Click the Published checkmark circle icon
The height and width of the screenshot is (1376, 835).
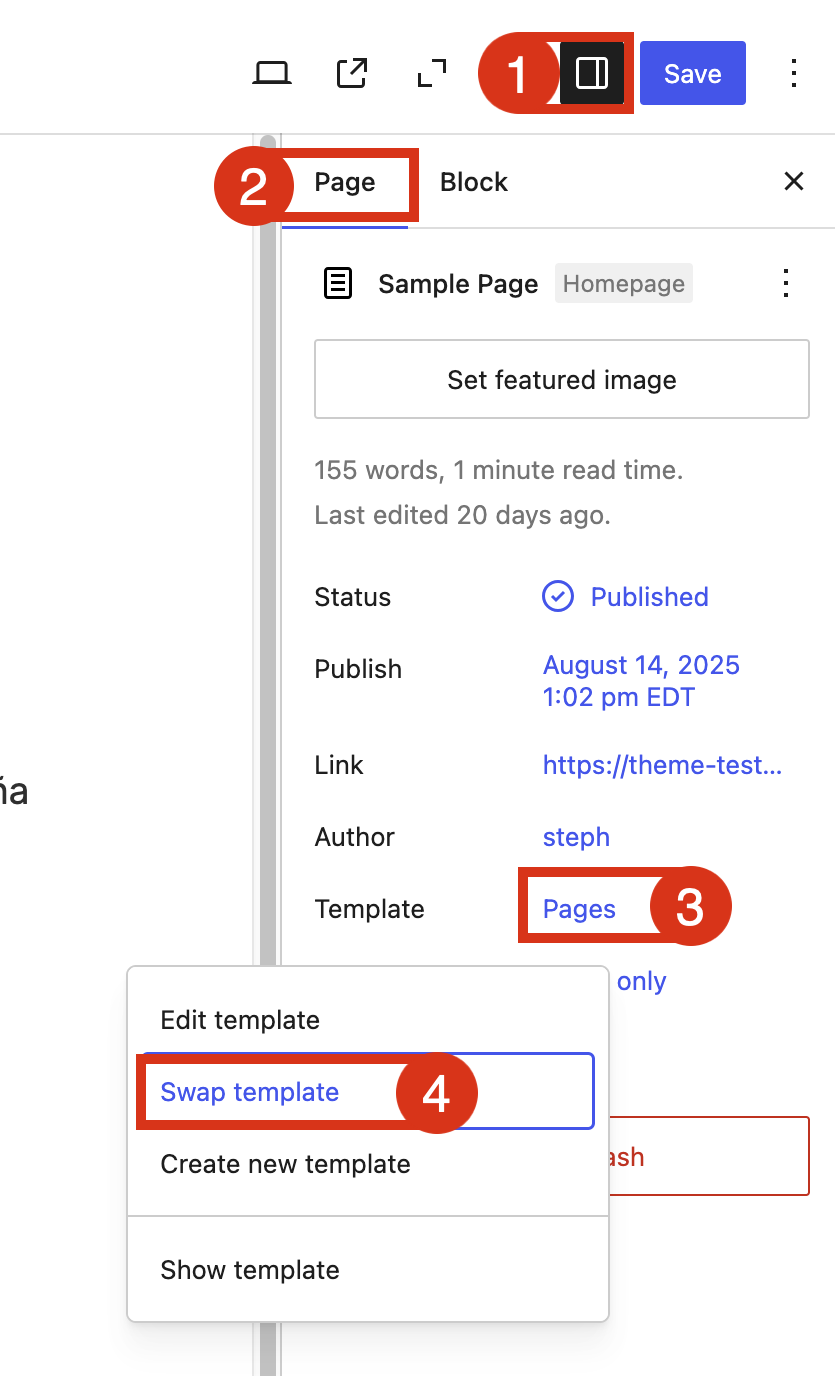pos(557,597)
